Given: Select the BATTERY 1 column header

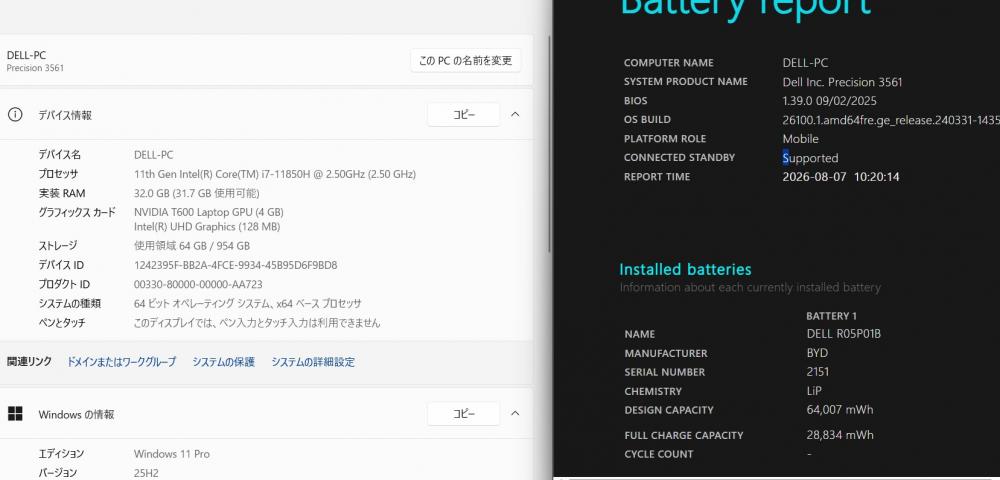Looking at the screenshot, I should 831,316.
